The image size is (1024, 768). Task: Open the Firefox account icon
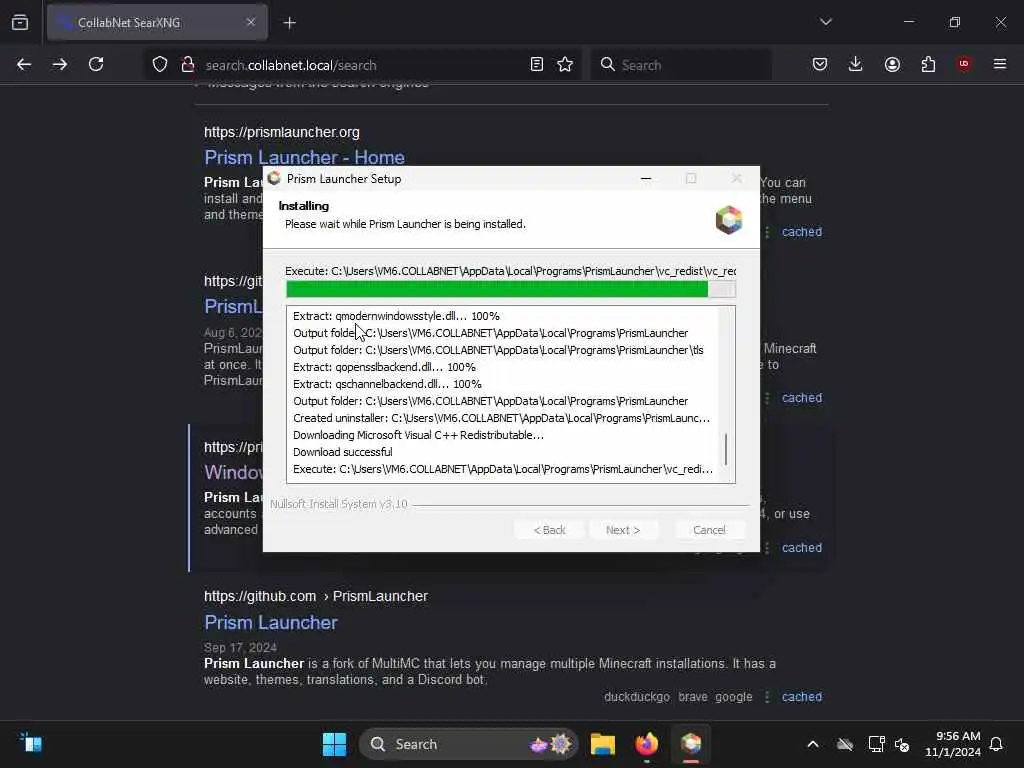click(892, 64)
